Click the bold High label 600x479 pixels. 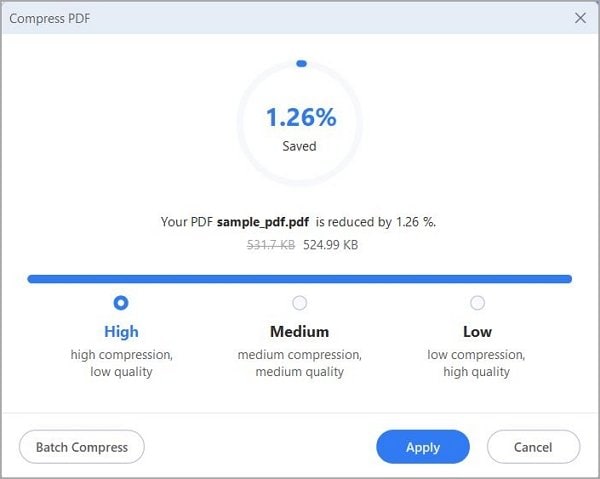click(121, 331)
